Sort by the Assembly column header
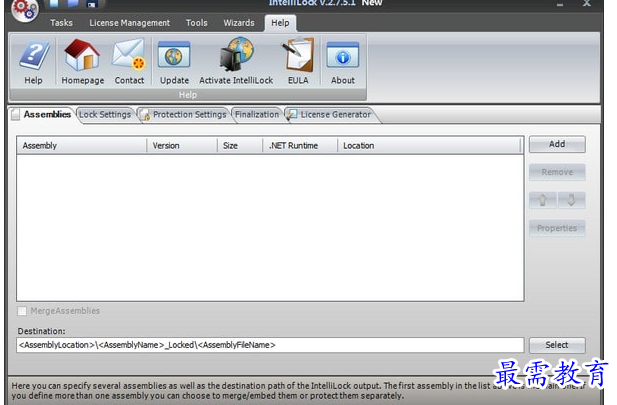Screen dimensions: 617x405 (82, 146)
